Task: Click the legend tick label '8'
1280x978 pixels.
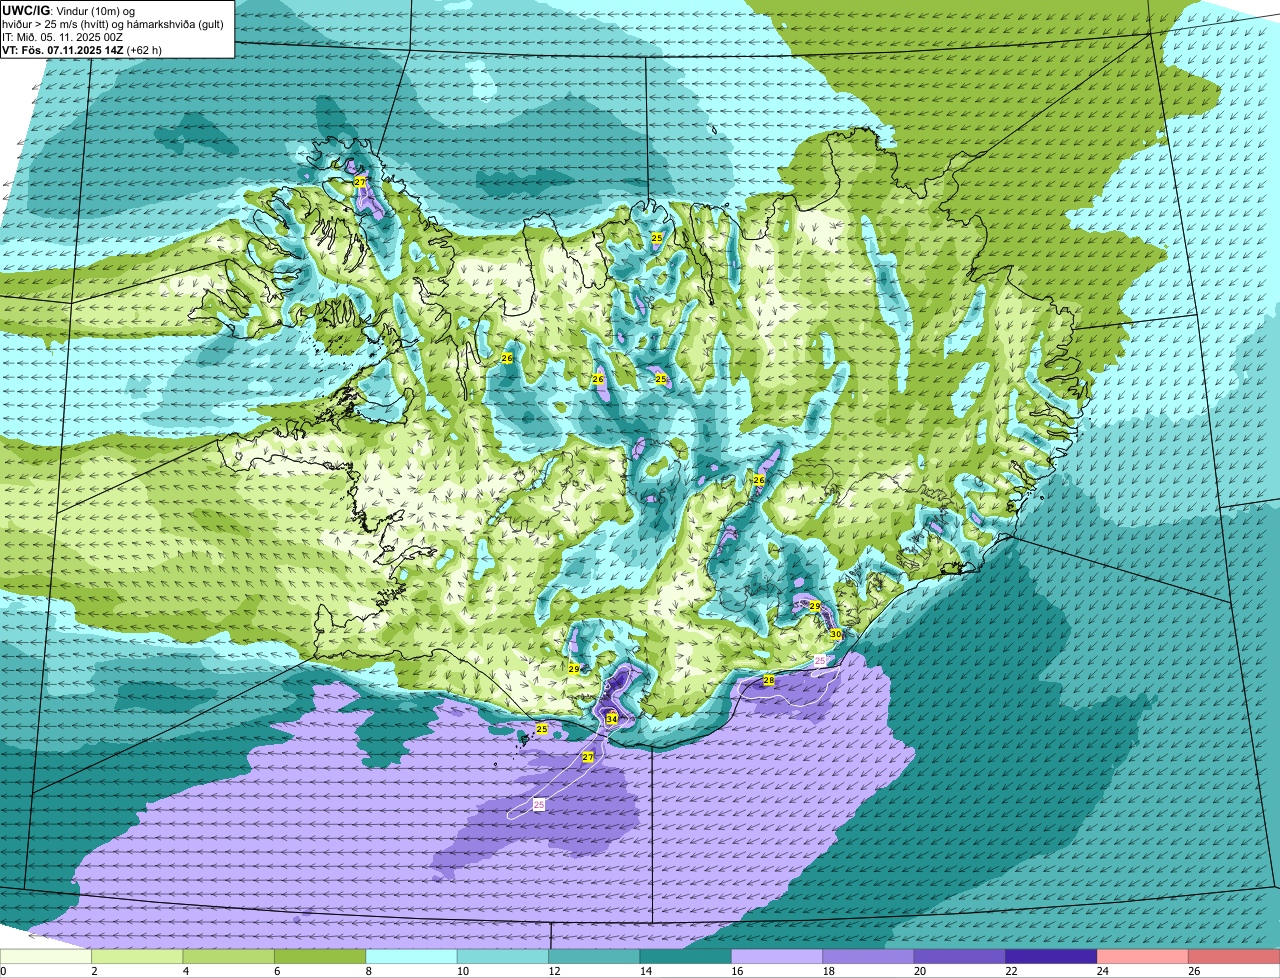Action: point(368,970)
